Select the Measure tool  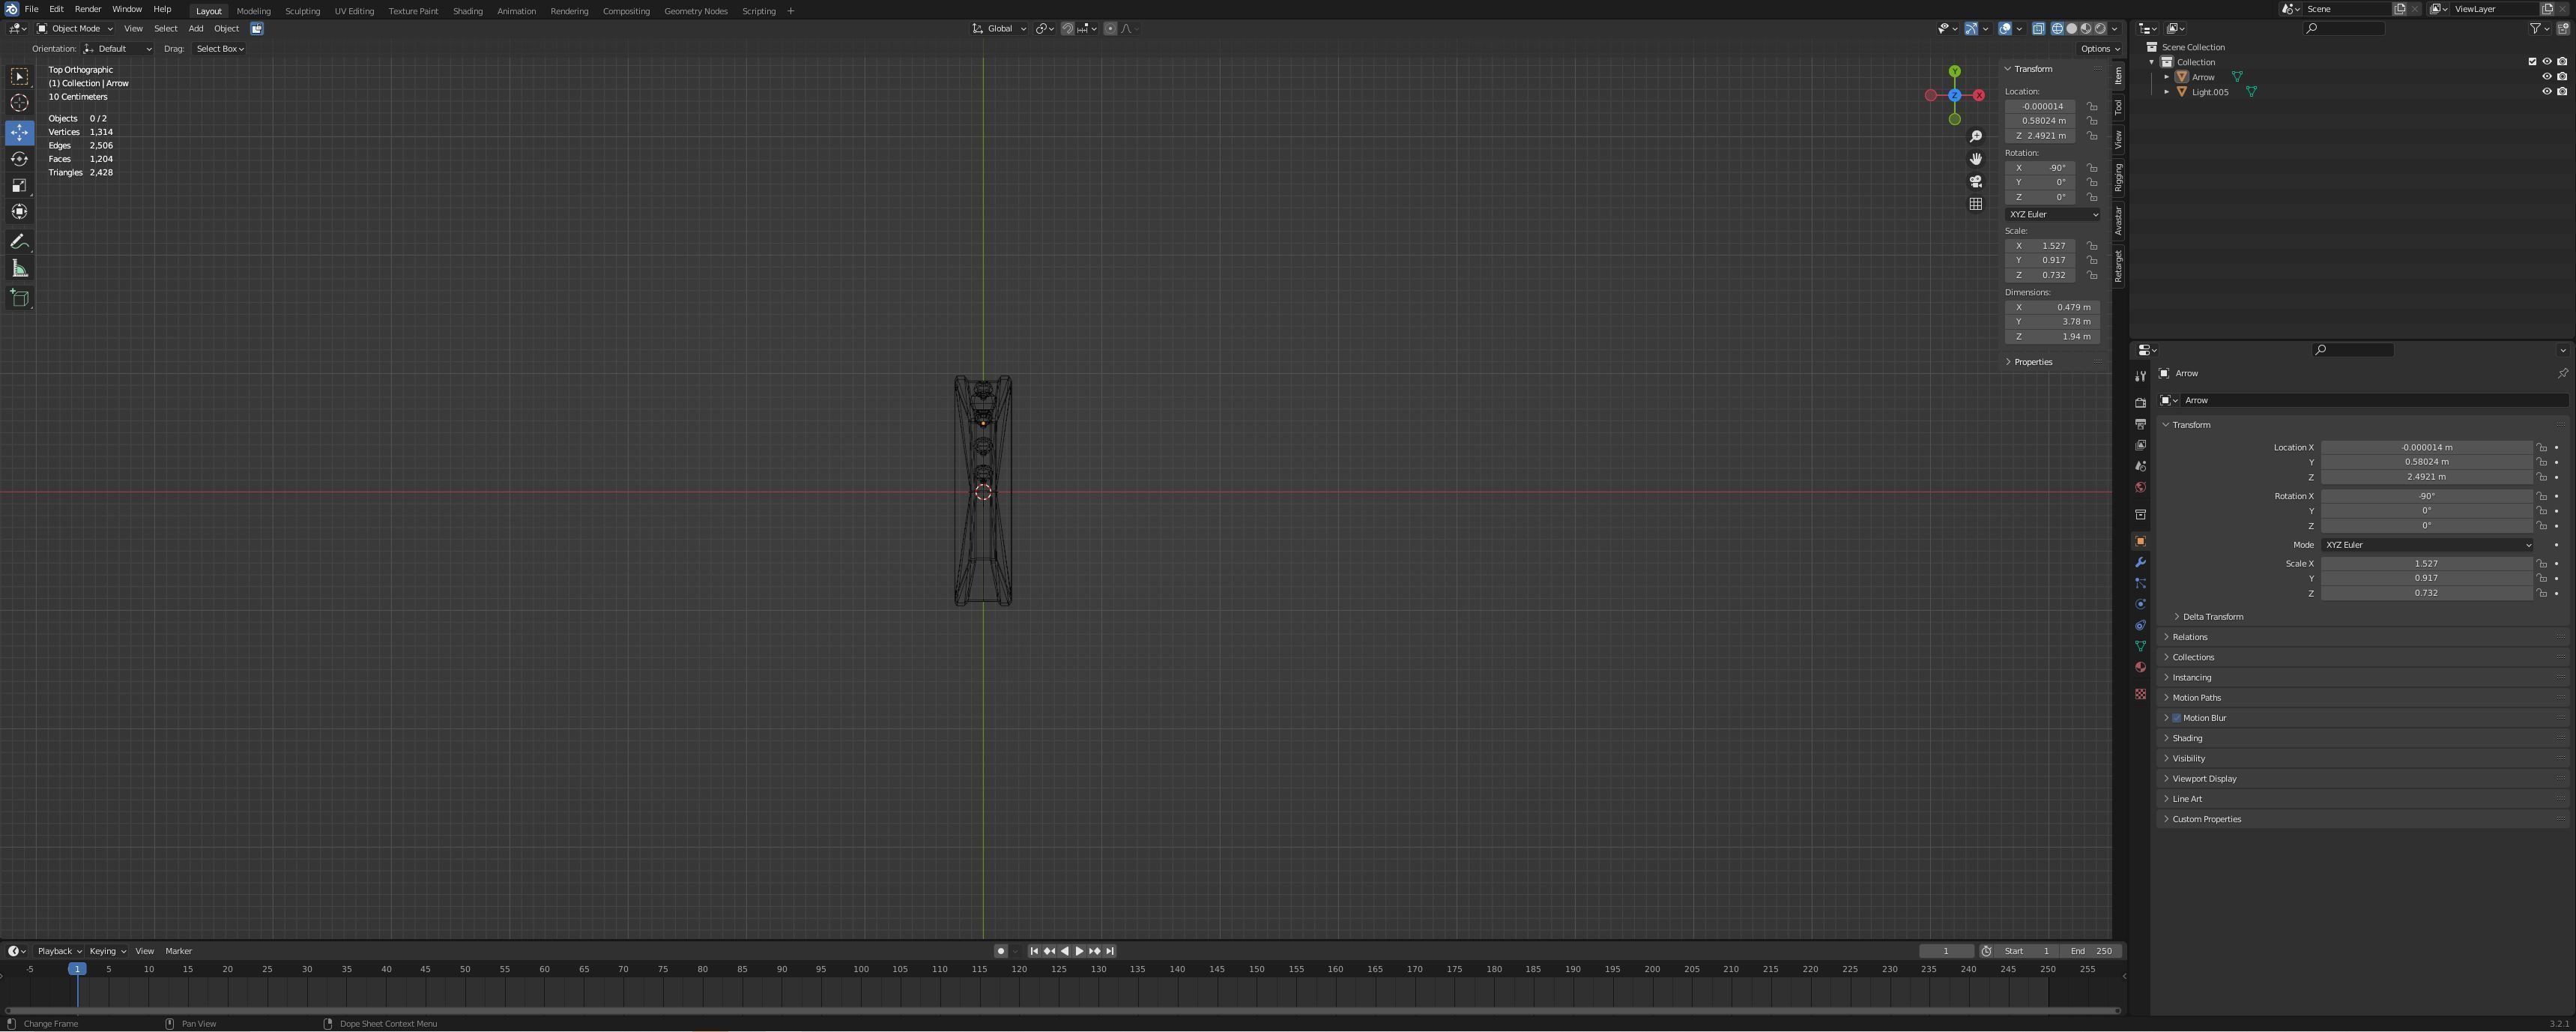[20, 268]
